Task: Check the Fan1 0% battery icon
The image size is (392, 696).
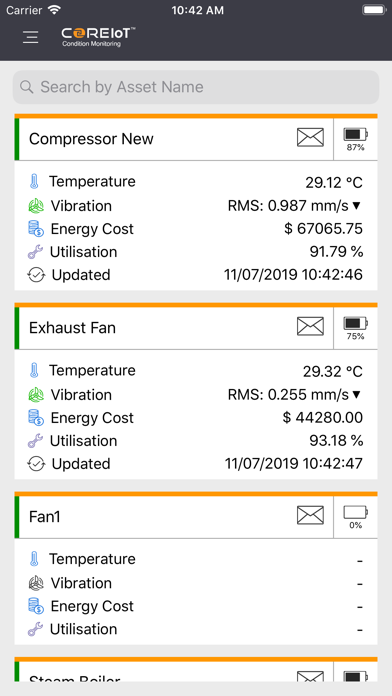Action: (356, 517)
